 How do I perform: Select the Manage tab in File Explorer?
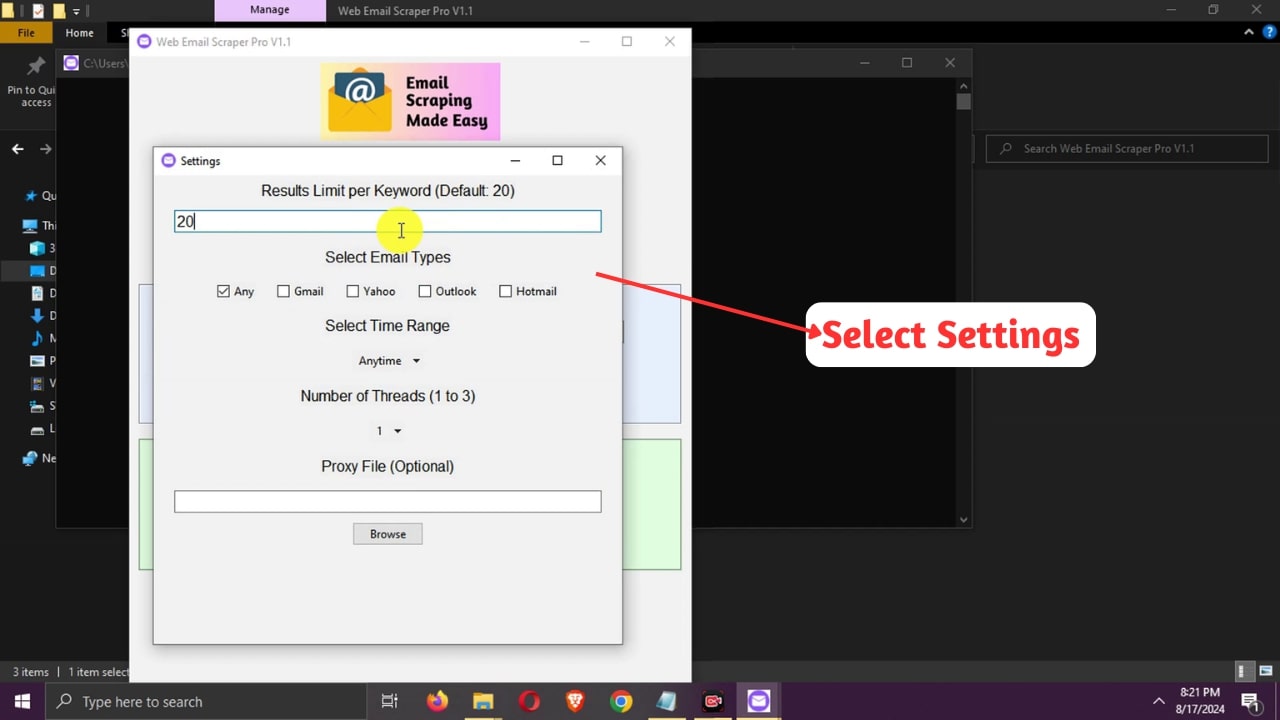click(269, 10)
